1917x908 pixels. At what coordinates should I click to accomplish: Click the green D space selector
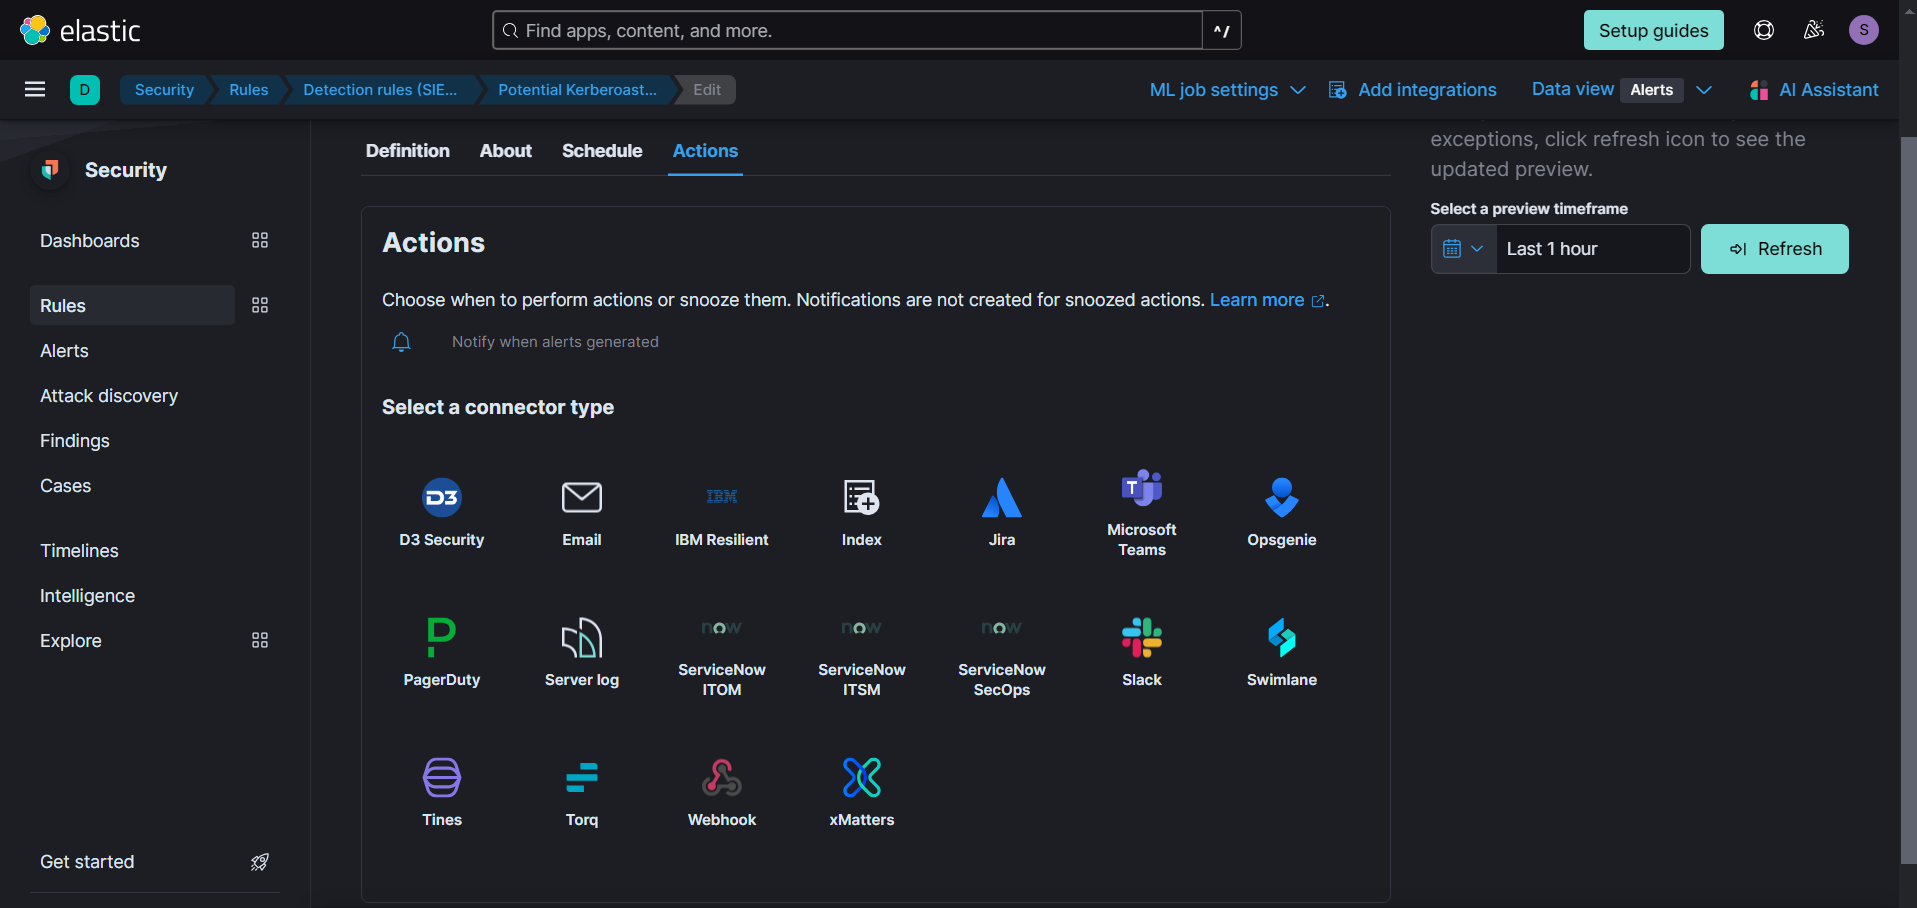(85, 89)
